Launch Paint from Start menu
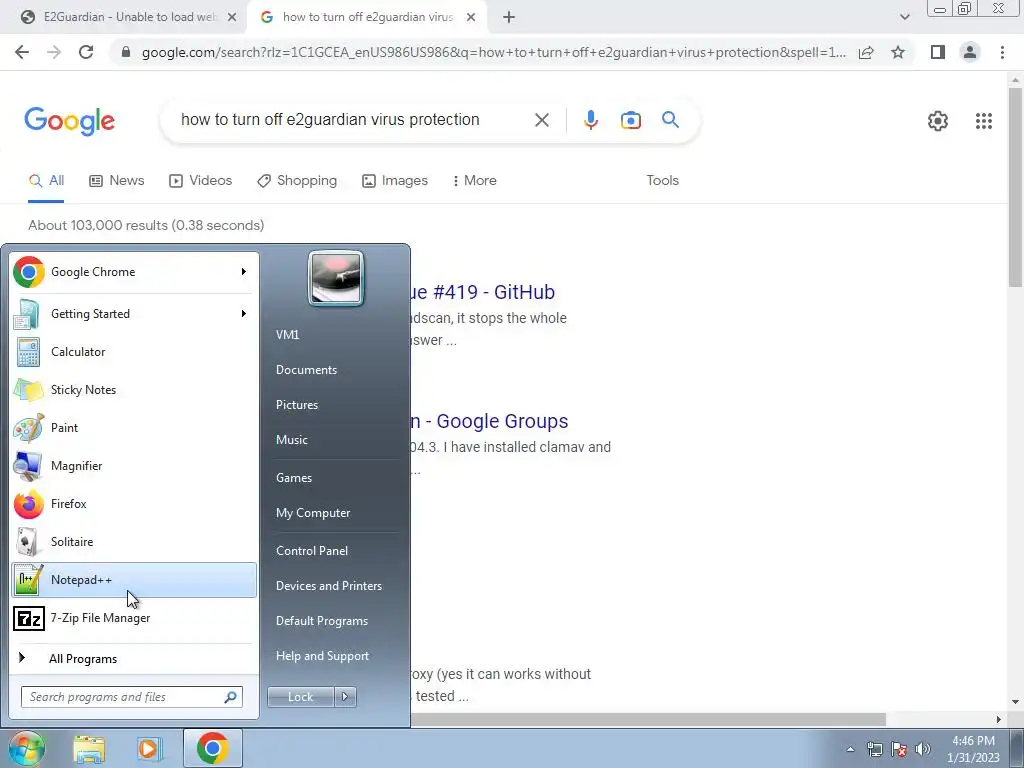Image resolution: width=1024 pixels, height=768 pixels. [x=134, y=428]
